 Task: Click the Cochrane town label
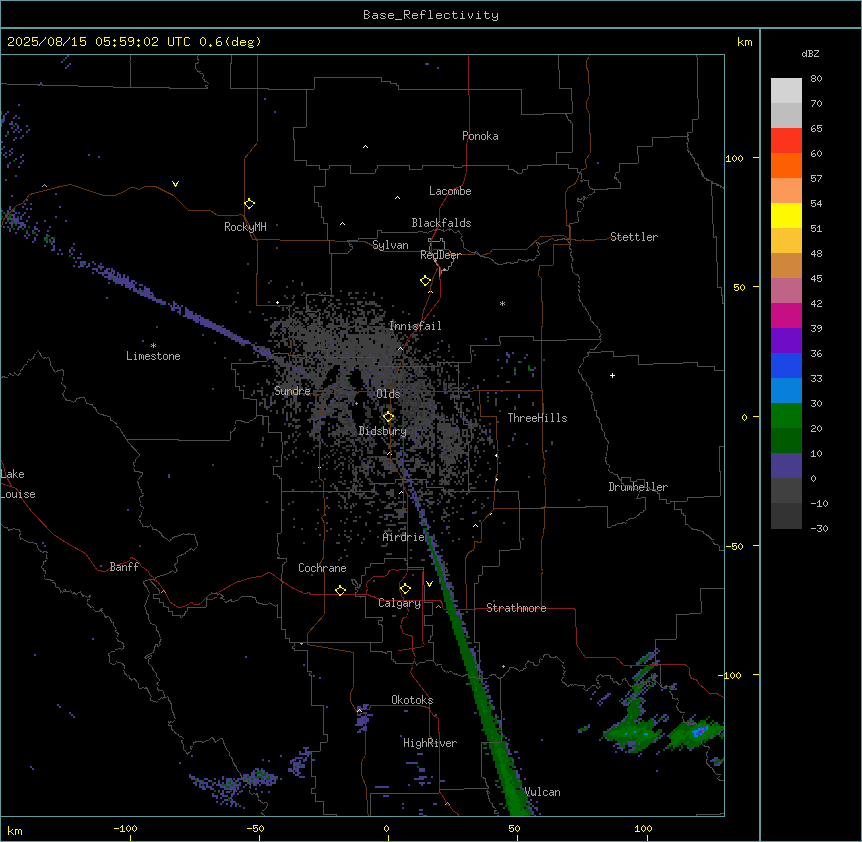322,568
